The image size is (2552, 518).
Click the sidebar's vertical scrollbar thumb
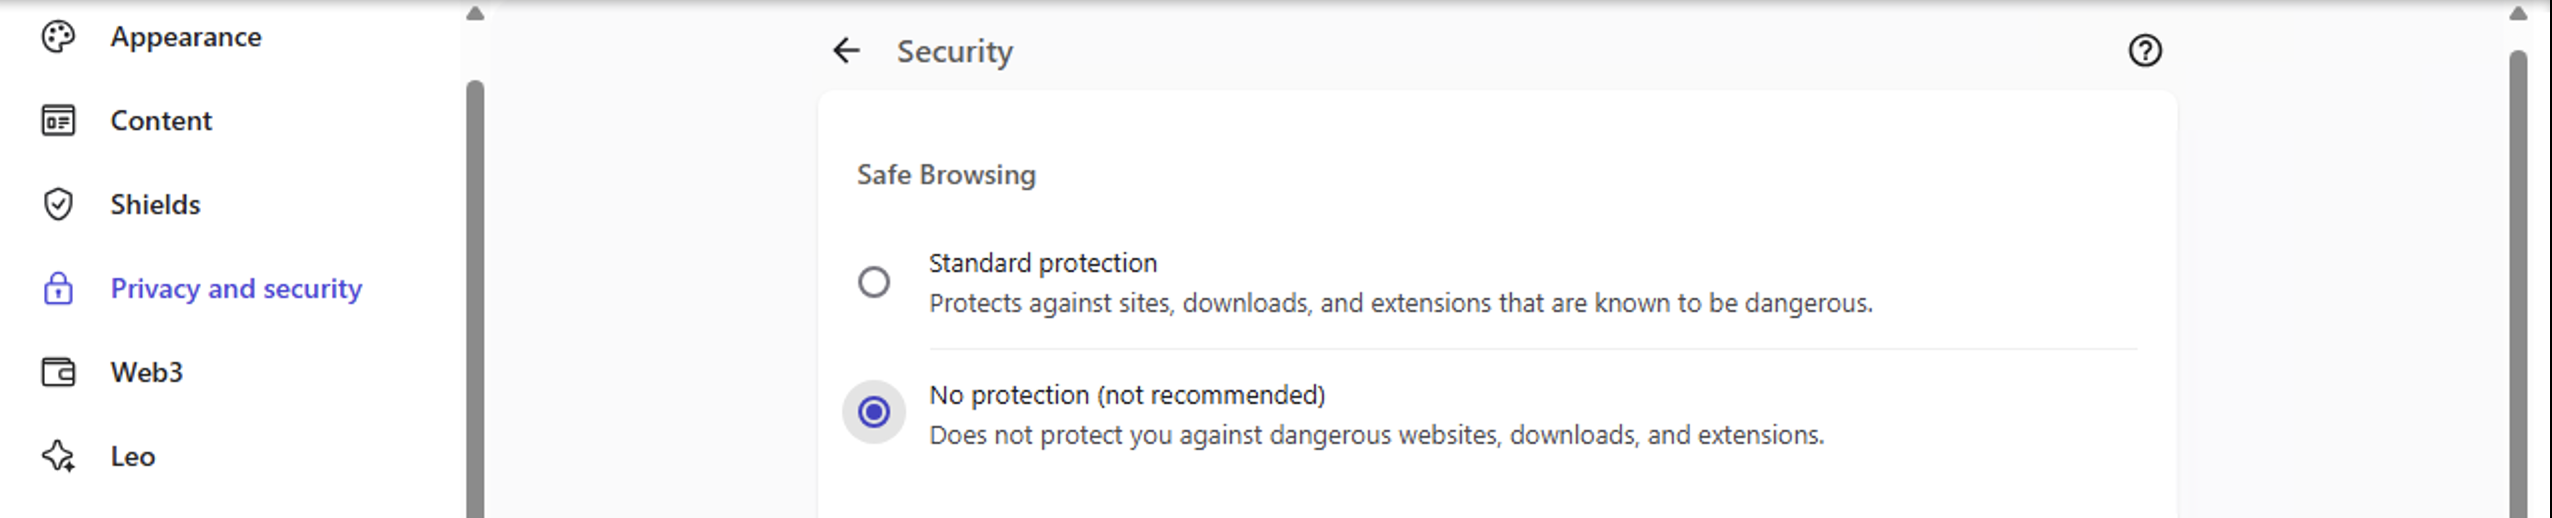point(476,300)
